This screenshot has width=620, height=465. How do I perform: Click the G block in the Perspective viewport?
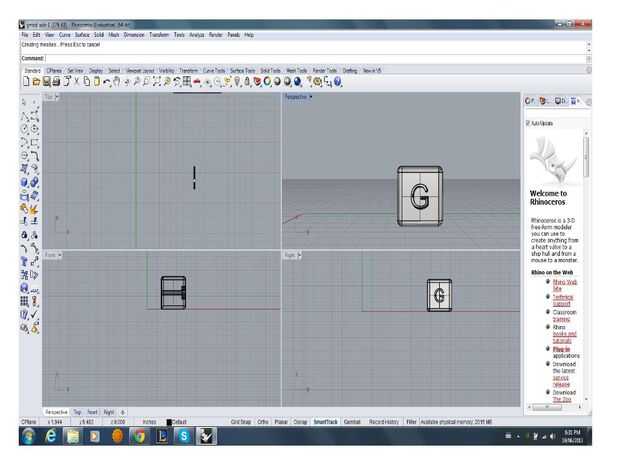click(x=420, y=196)
